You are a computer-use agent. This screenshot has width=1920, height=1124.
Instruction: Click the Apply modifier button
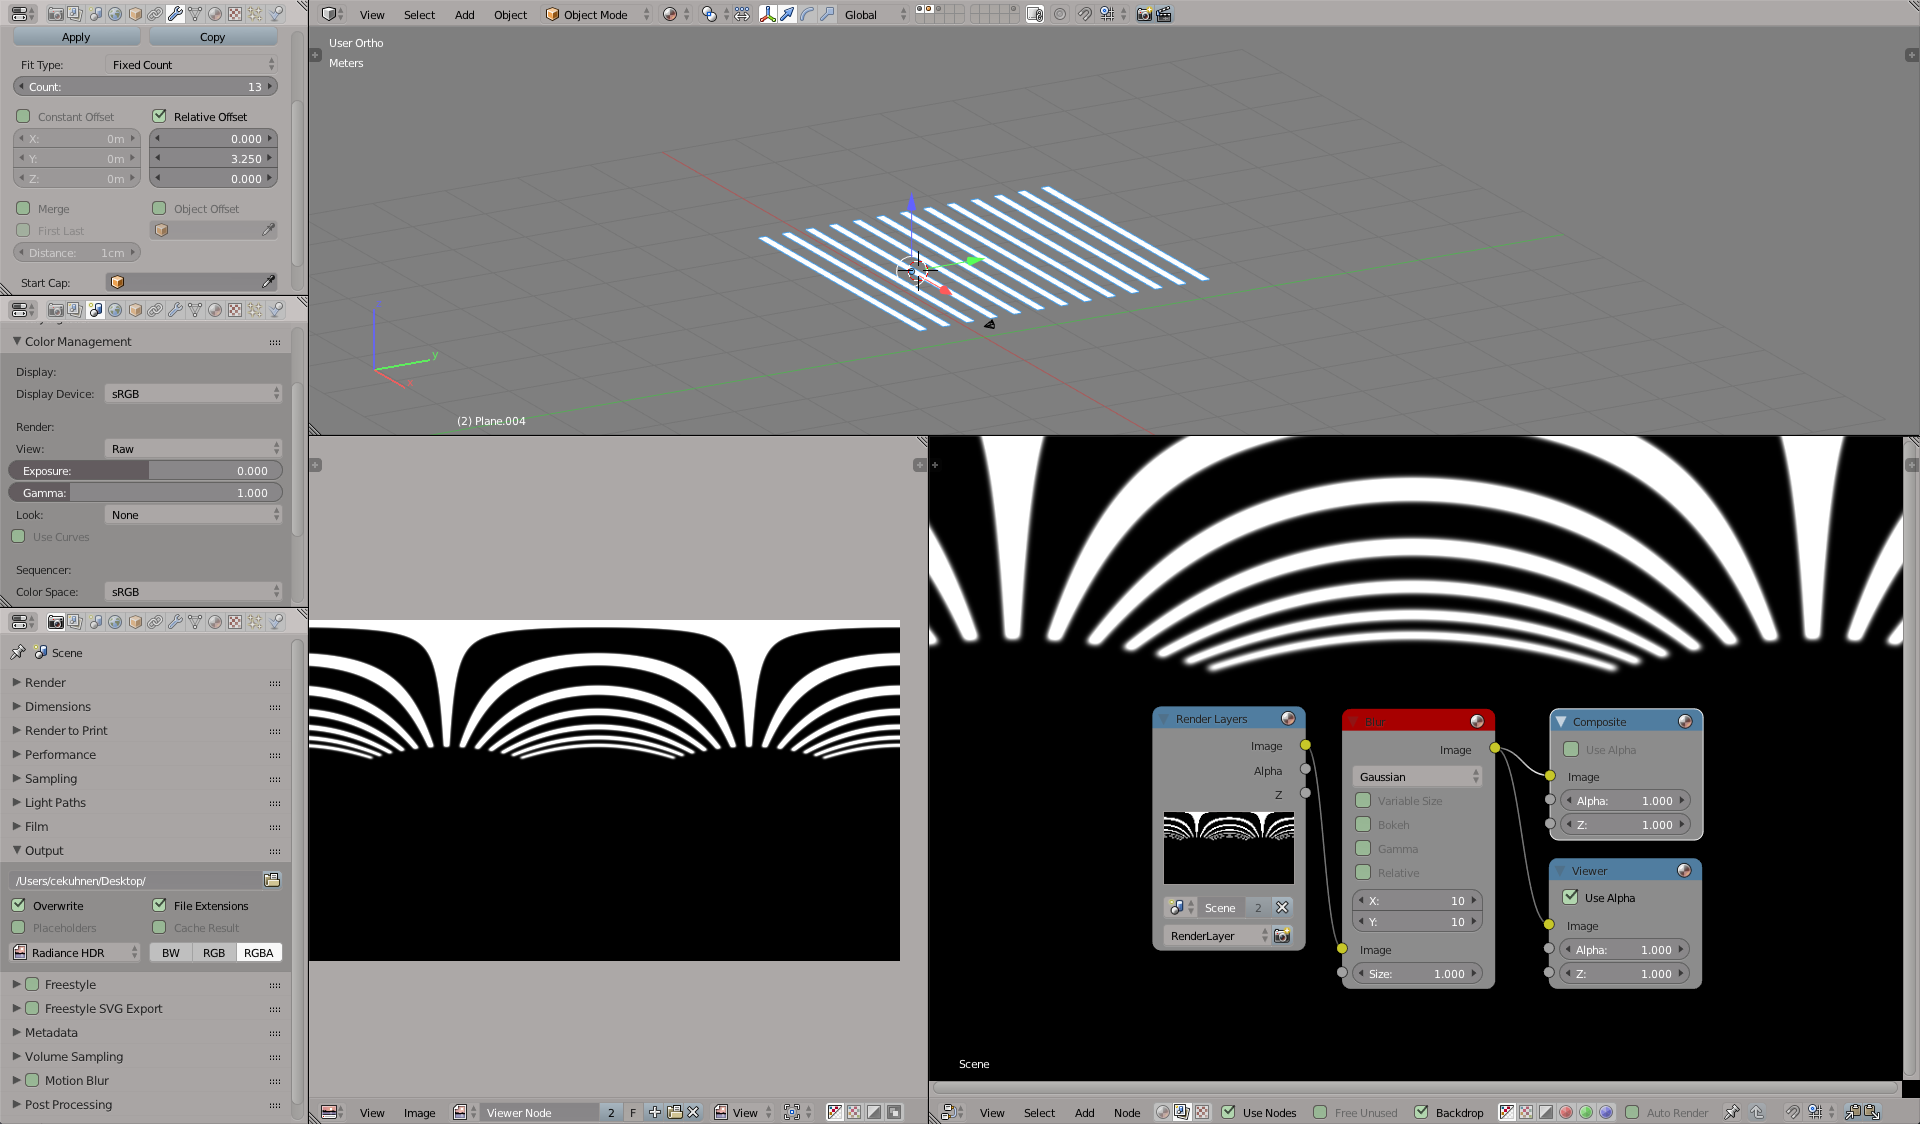(x=76, y=37)
